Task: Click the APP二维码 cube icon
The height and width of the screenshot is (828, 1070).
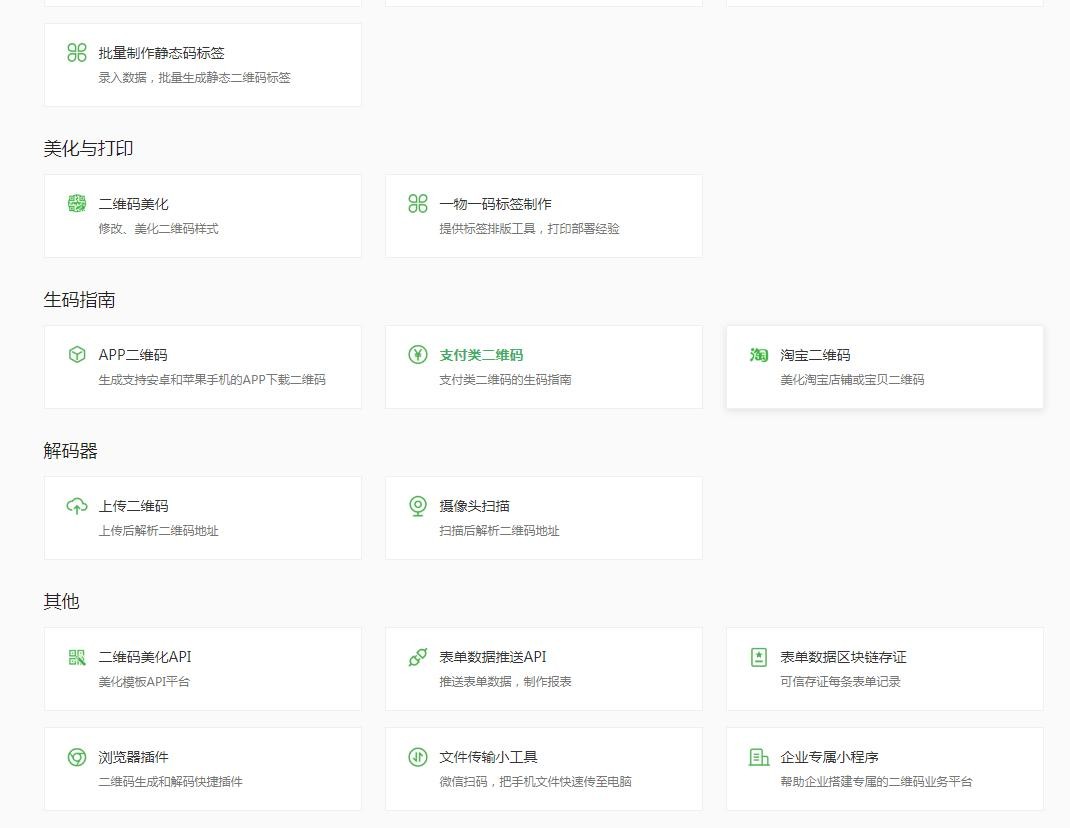Action: (77, 355)
